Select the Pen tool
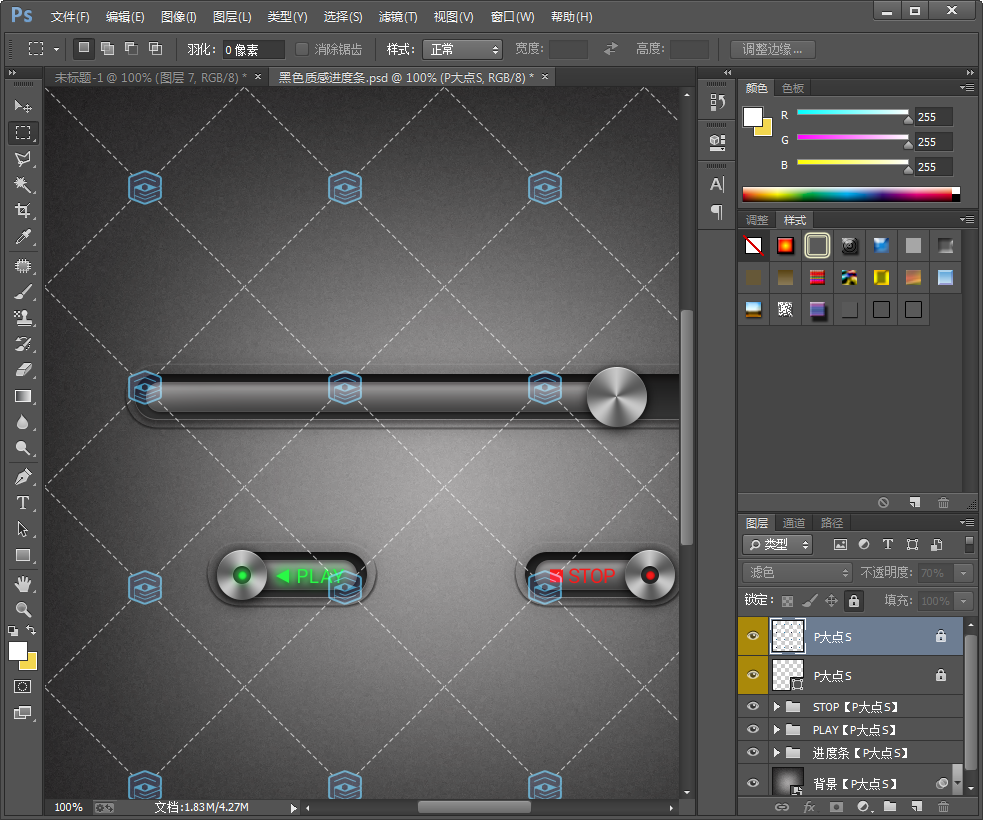This screenshot has height=820, width=983. click(x=23, y=477)
